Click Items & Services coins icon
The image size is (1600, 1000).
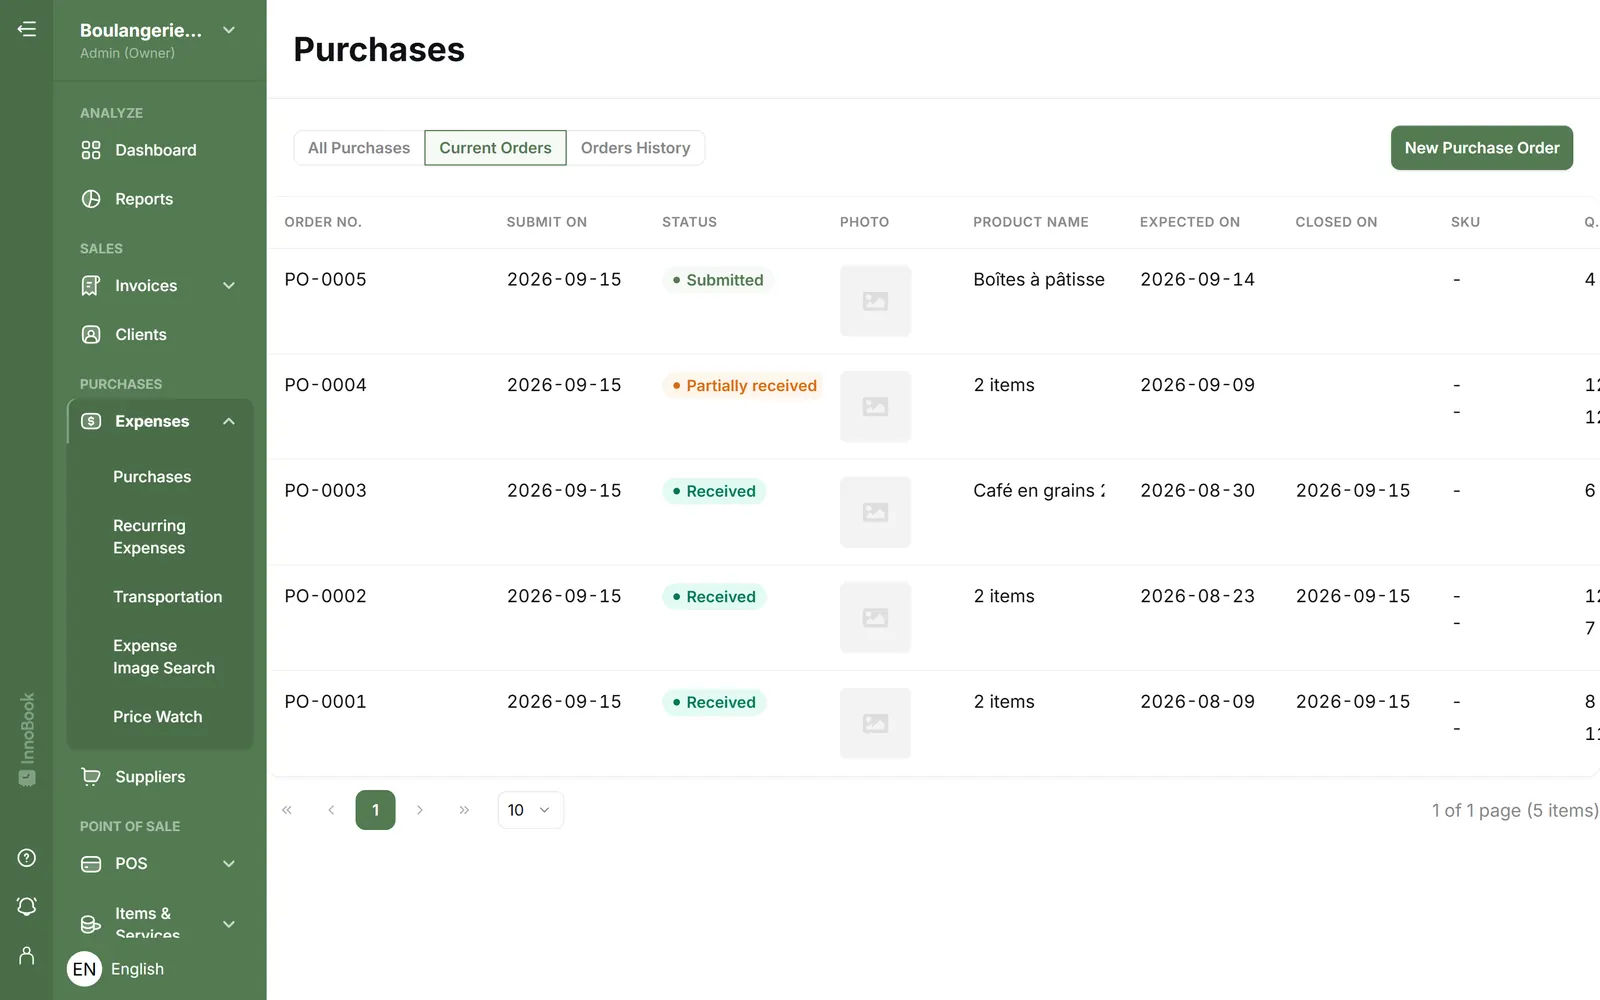click(91, 924)
